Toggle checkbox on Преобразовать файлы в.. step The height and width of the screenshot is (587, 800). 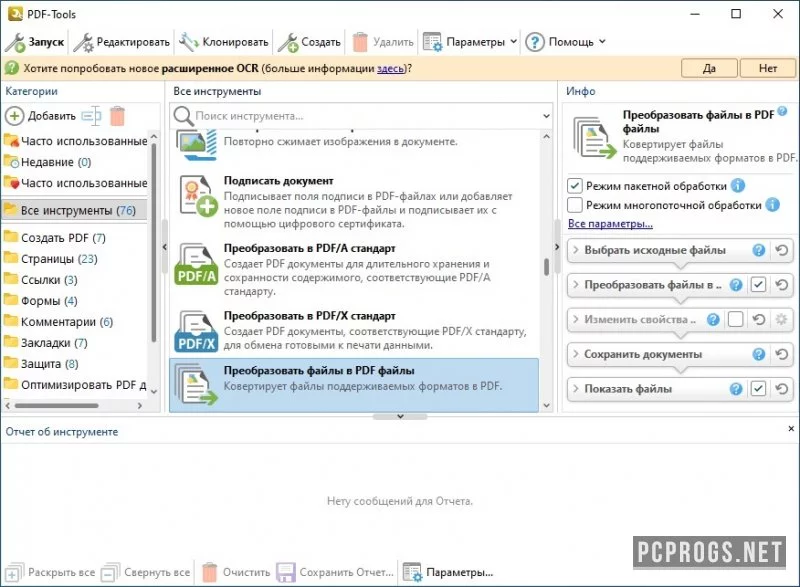[x=758, y=285]
